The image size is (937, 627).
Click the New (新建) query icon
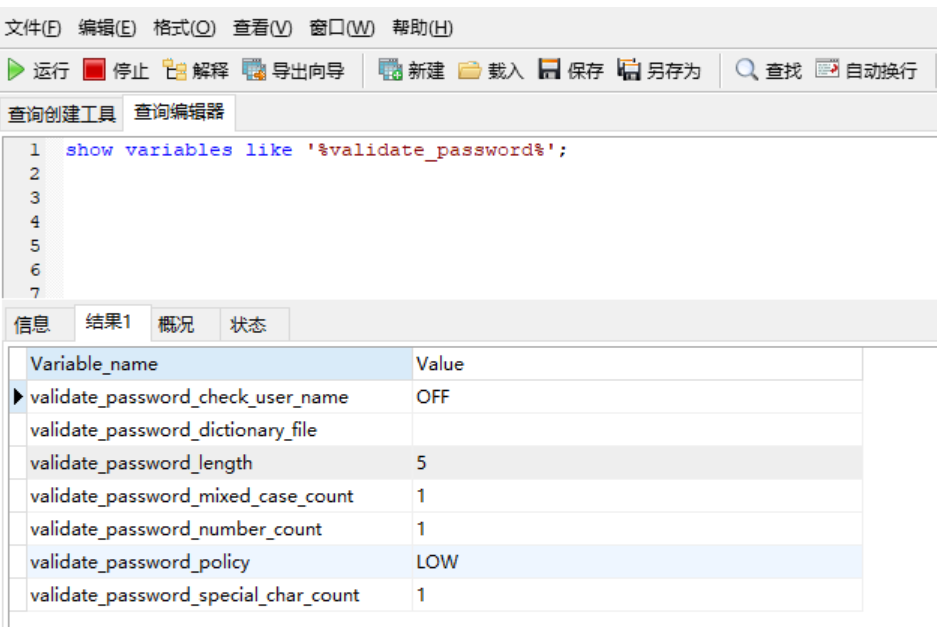point(390,70)
